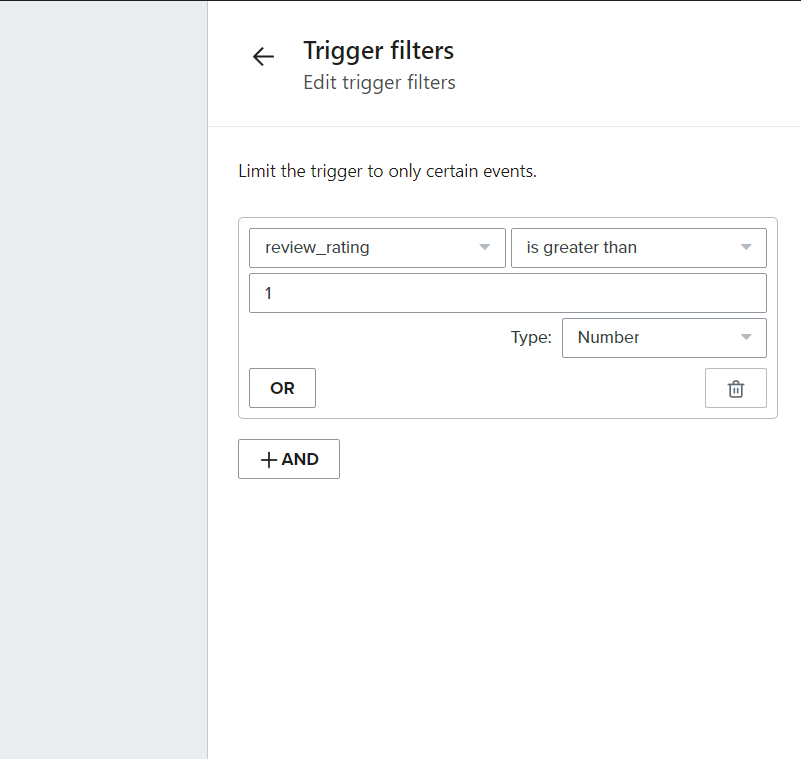Focus the filter value field containing 1

tap(508, 293)
